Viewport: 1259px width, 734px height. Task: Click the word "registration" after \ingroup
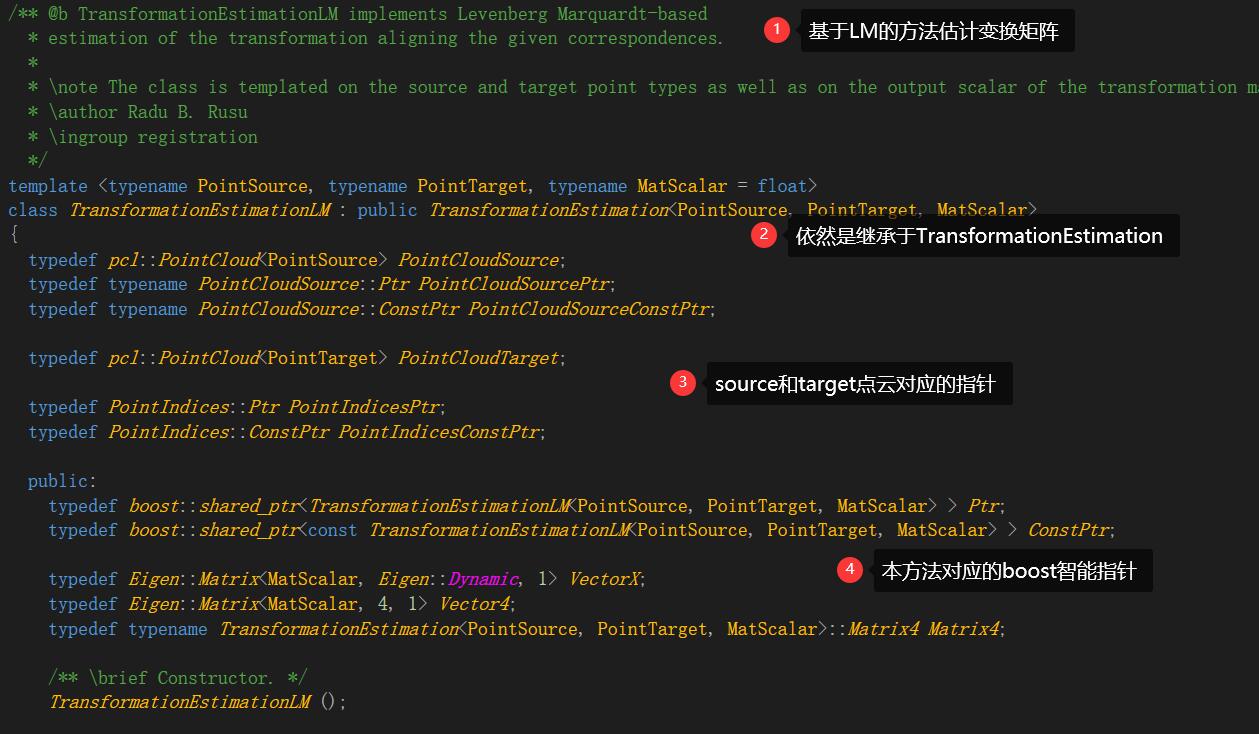[x=198, y=137]
